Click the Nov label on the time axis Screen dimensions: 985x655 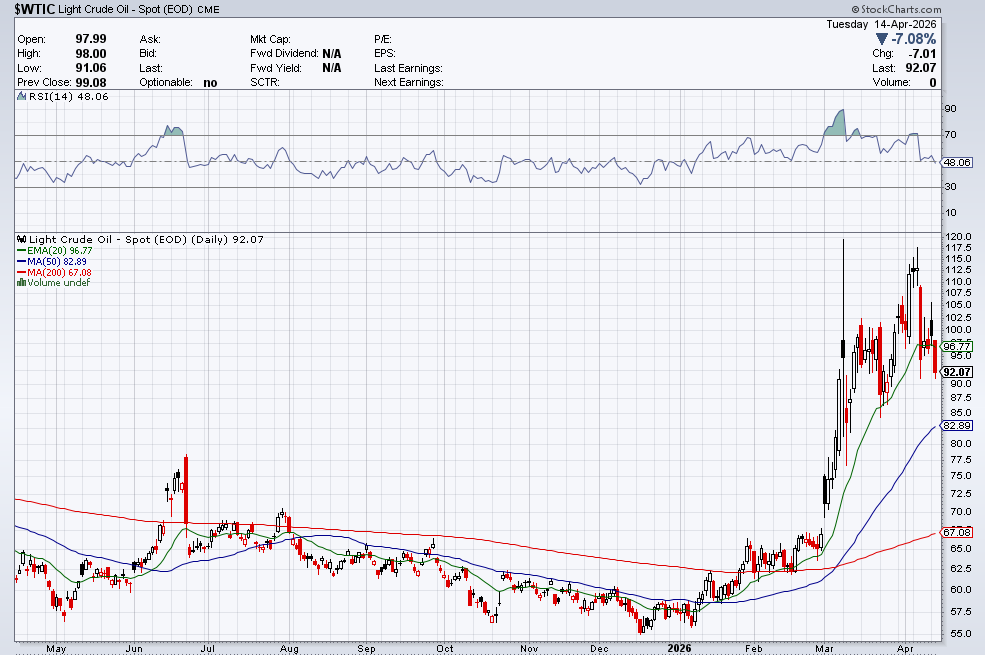click(529, 649)
